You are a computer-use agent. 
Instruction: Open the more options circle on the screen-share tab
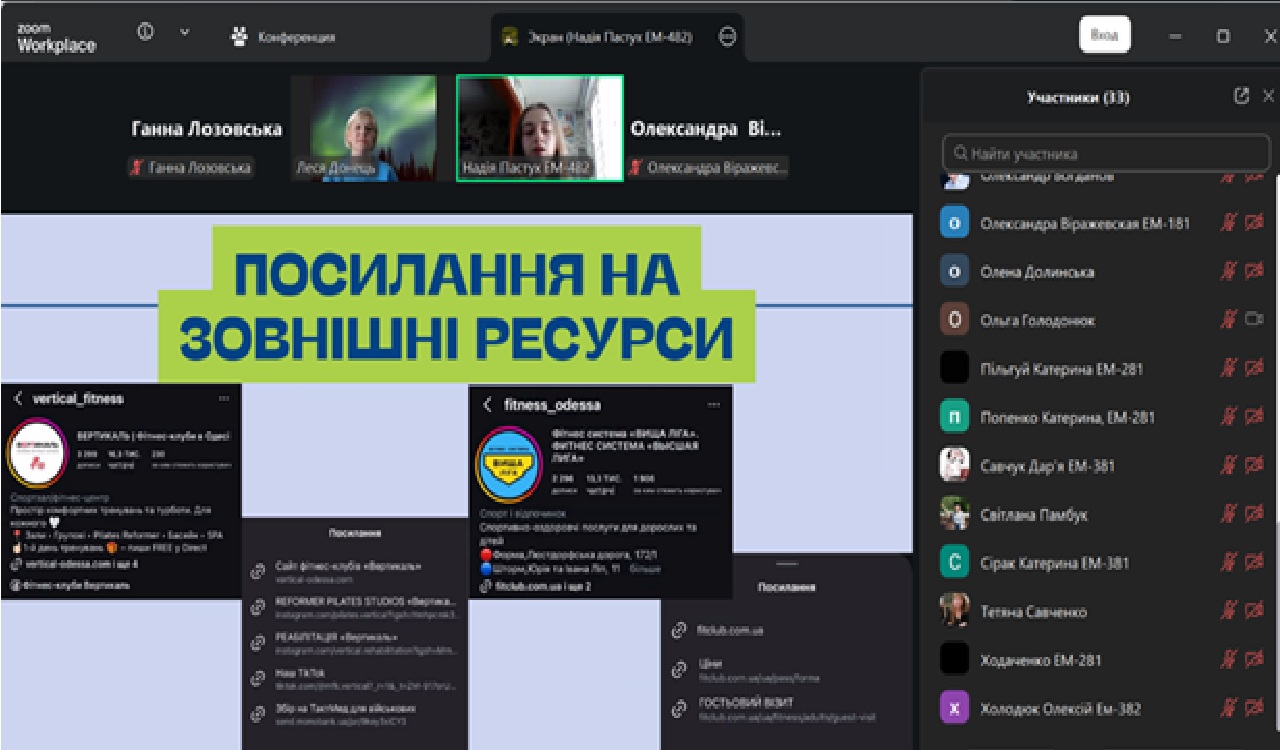point(728,36)
